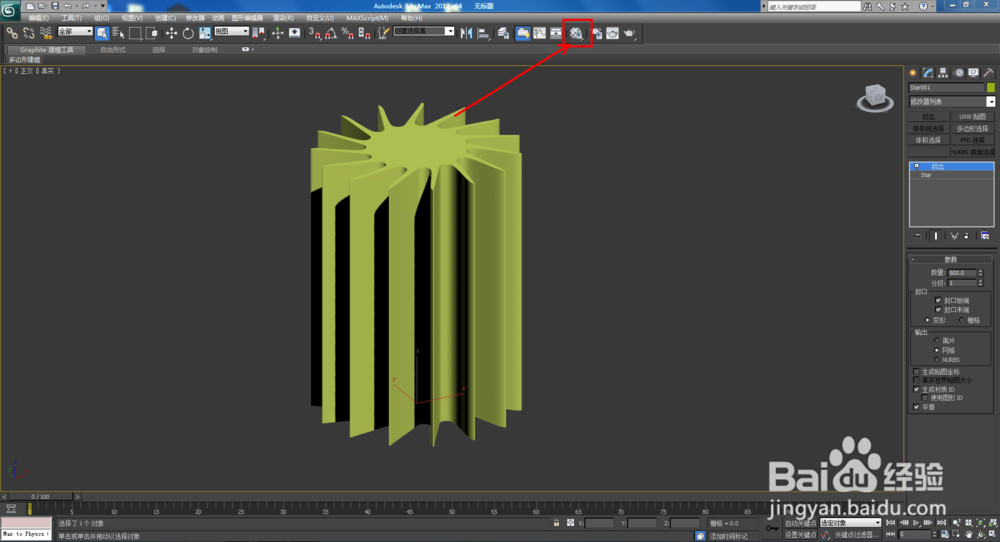Select the NURBS output radio button

click(x=938, y=359)
